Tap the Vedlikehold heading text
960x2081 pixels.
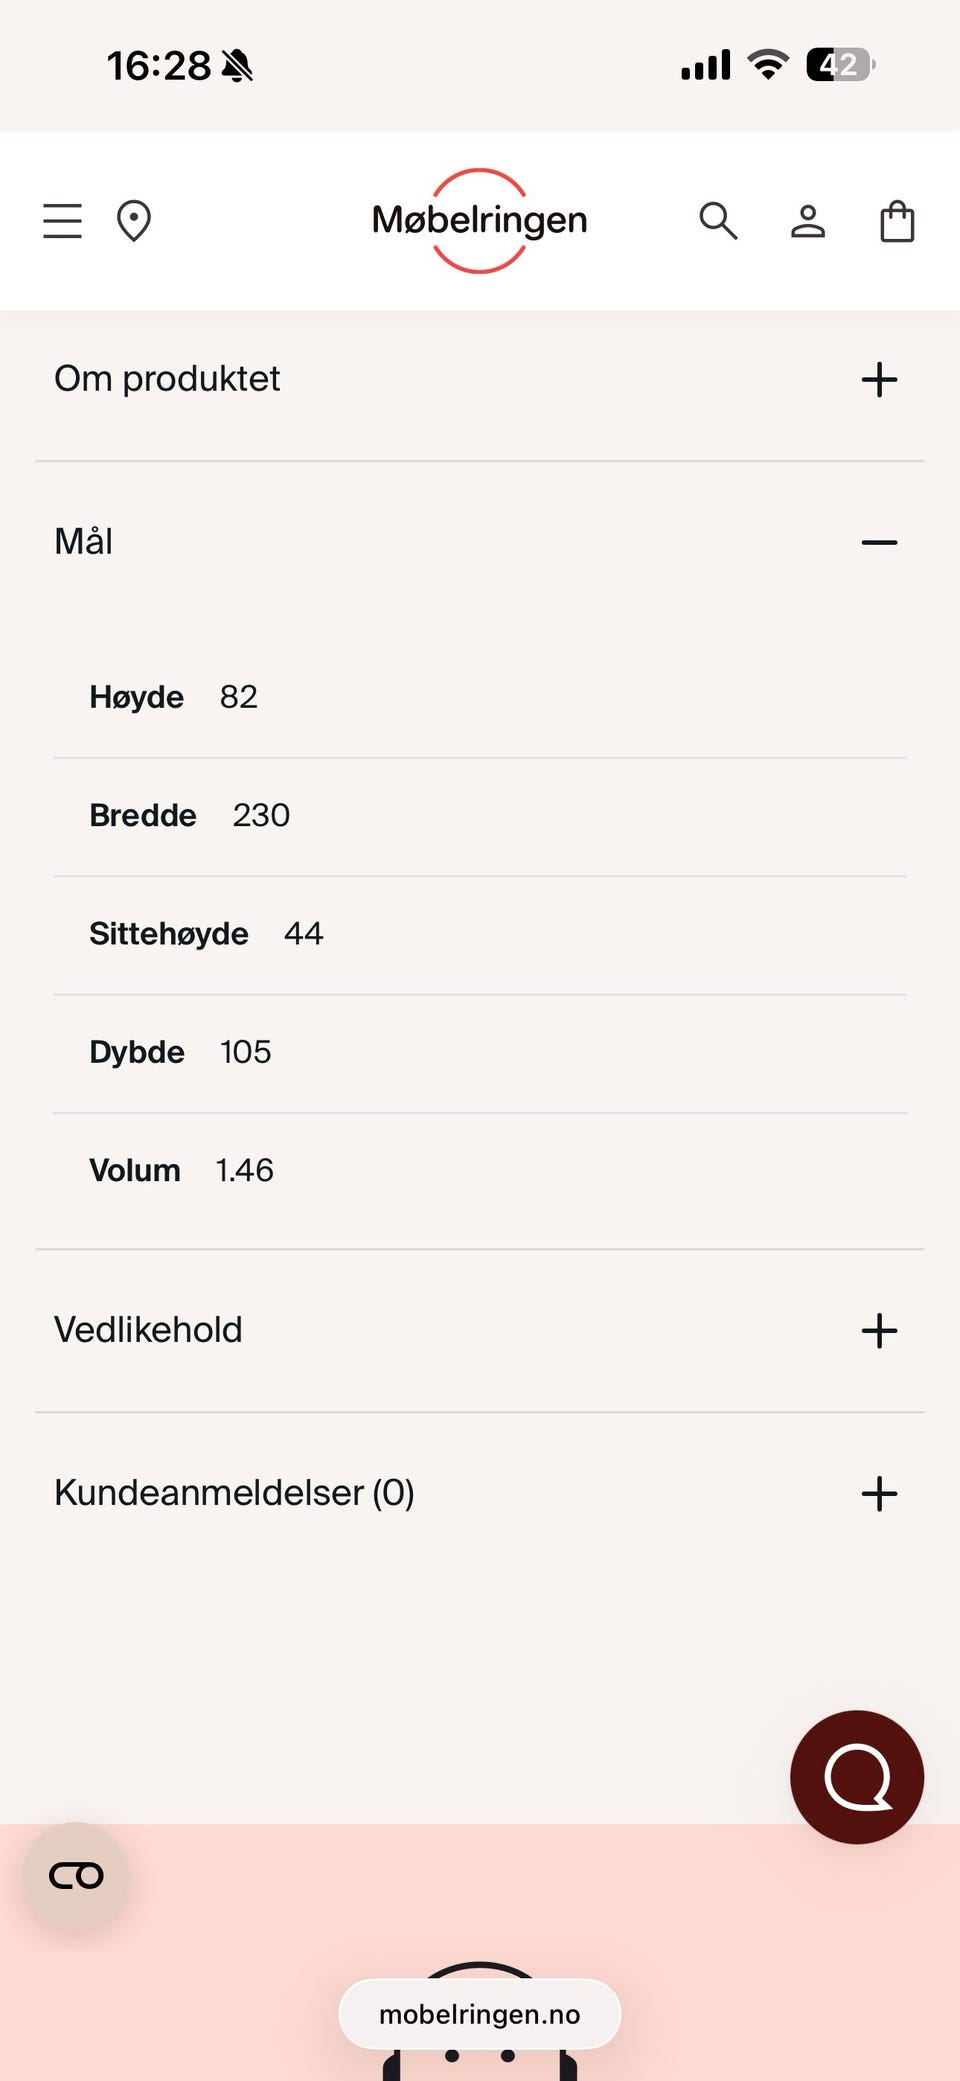point(148,1330)
